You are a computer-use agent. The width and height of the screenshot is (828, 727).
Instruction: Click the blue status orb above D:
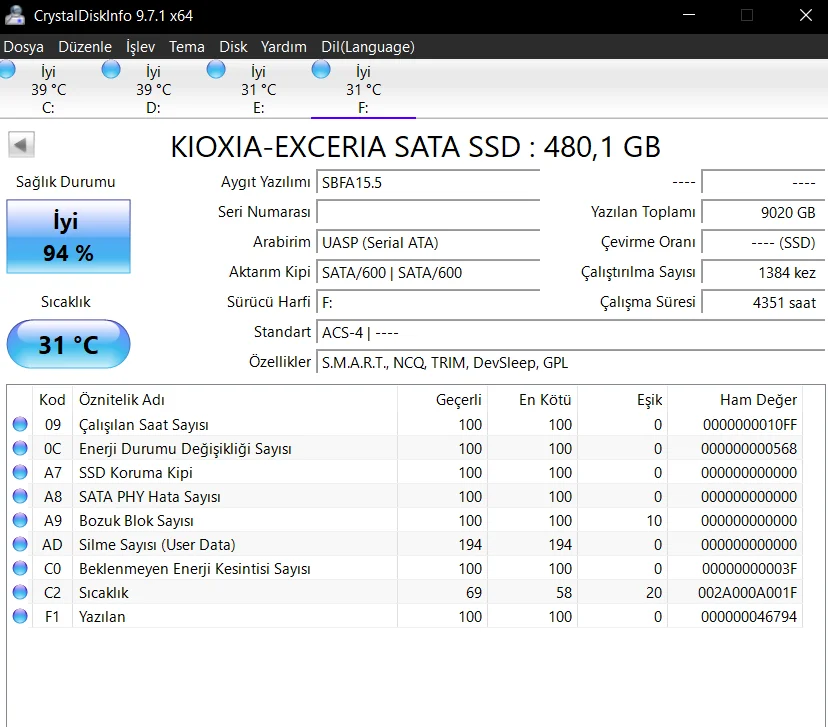pos(111,69)
